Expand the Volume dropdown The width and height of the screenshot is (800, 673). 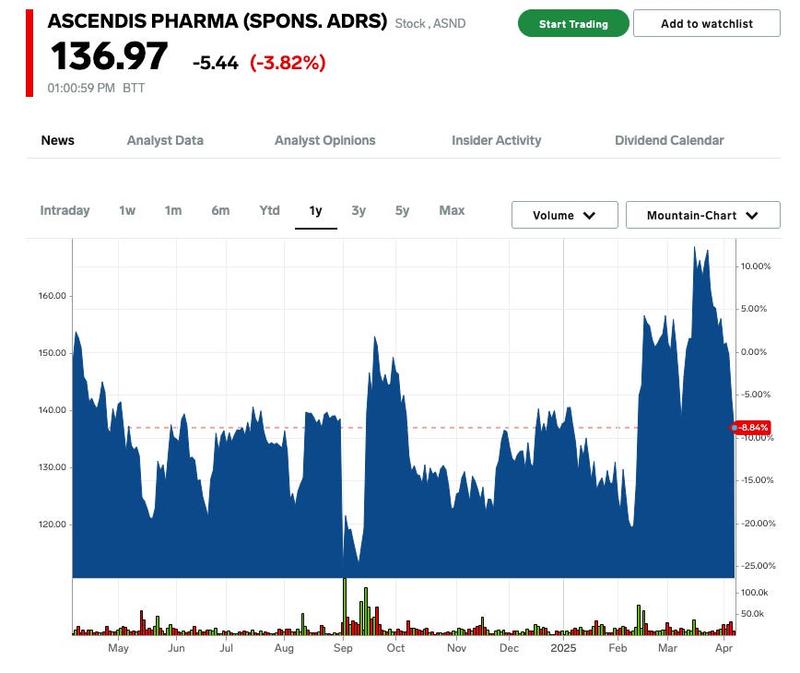(x=564, y=215)
